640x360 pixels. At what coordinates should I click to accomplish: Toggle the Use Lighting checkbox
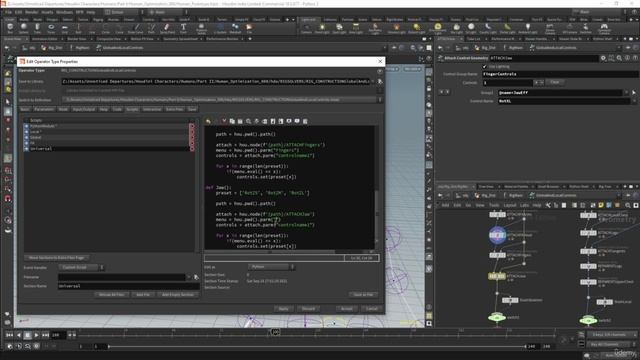(x=485, y=67)
